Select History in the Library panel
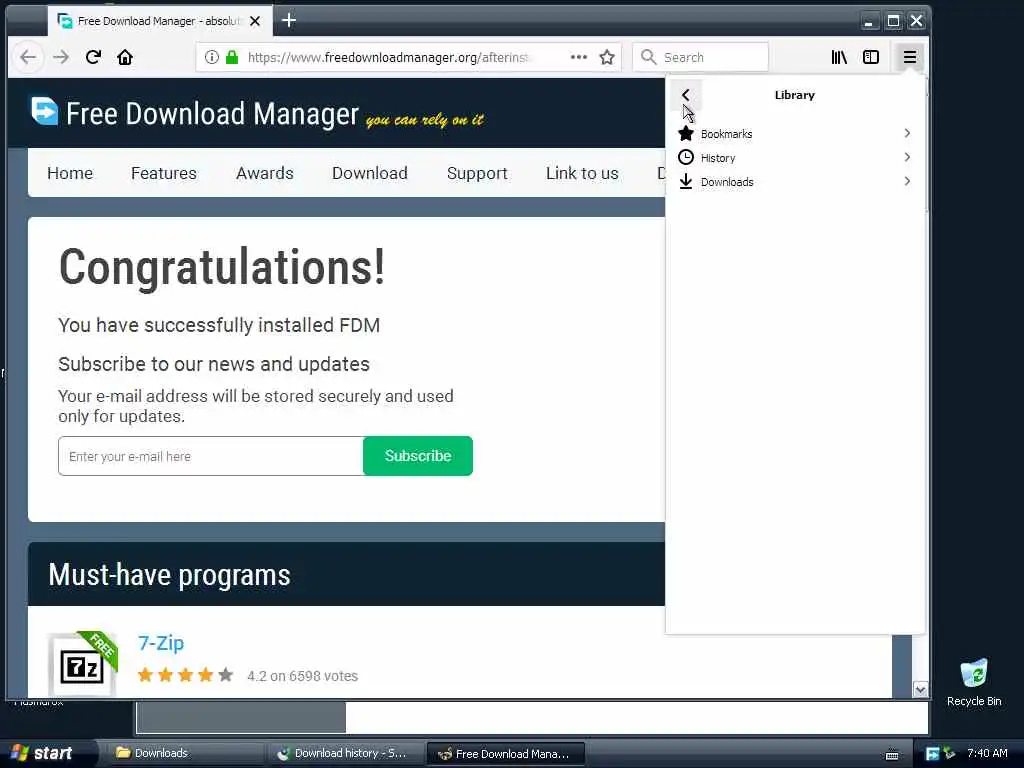The width and height of the screenshot is (1024, 768). point(795,157)
